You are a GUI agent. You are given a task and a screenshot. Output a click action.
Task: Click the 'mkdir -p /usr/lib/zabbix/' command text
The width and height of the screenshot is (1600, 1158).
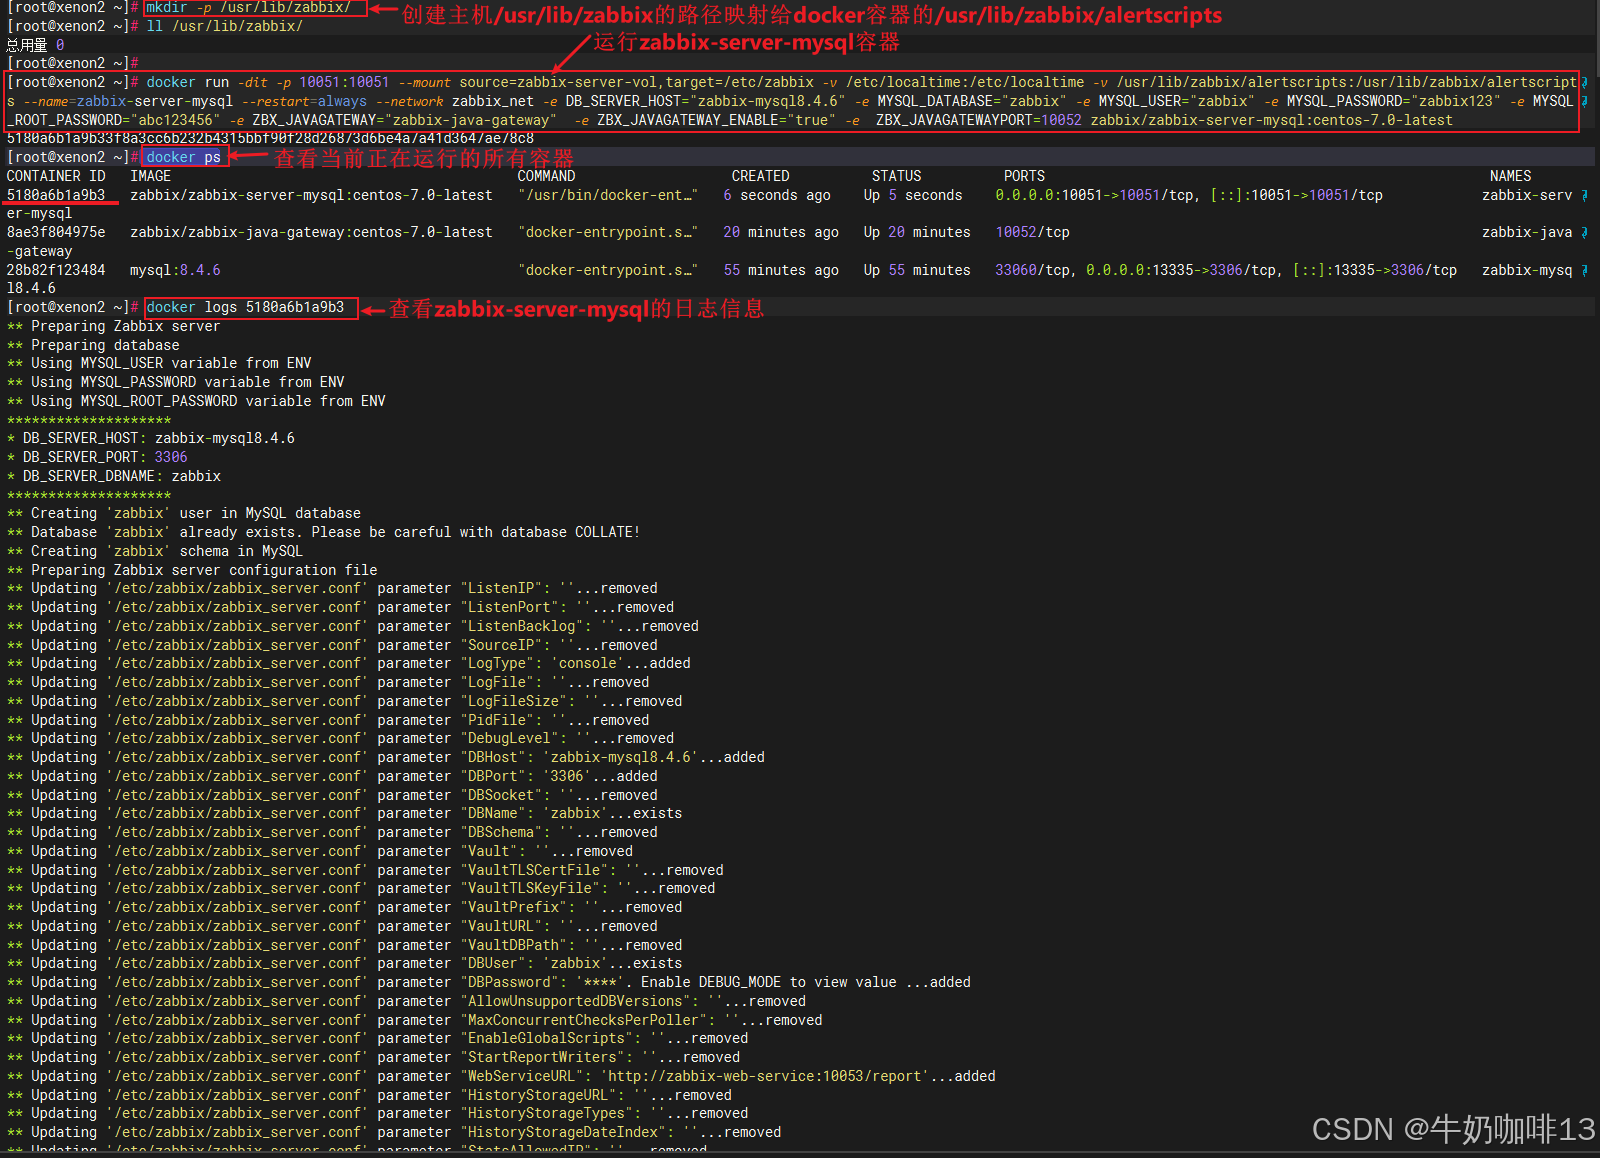tap(248, 8)
